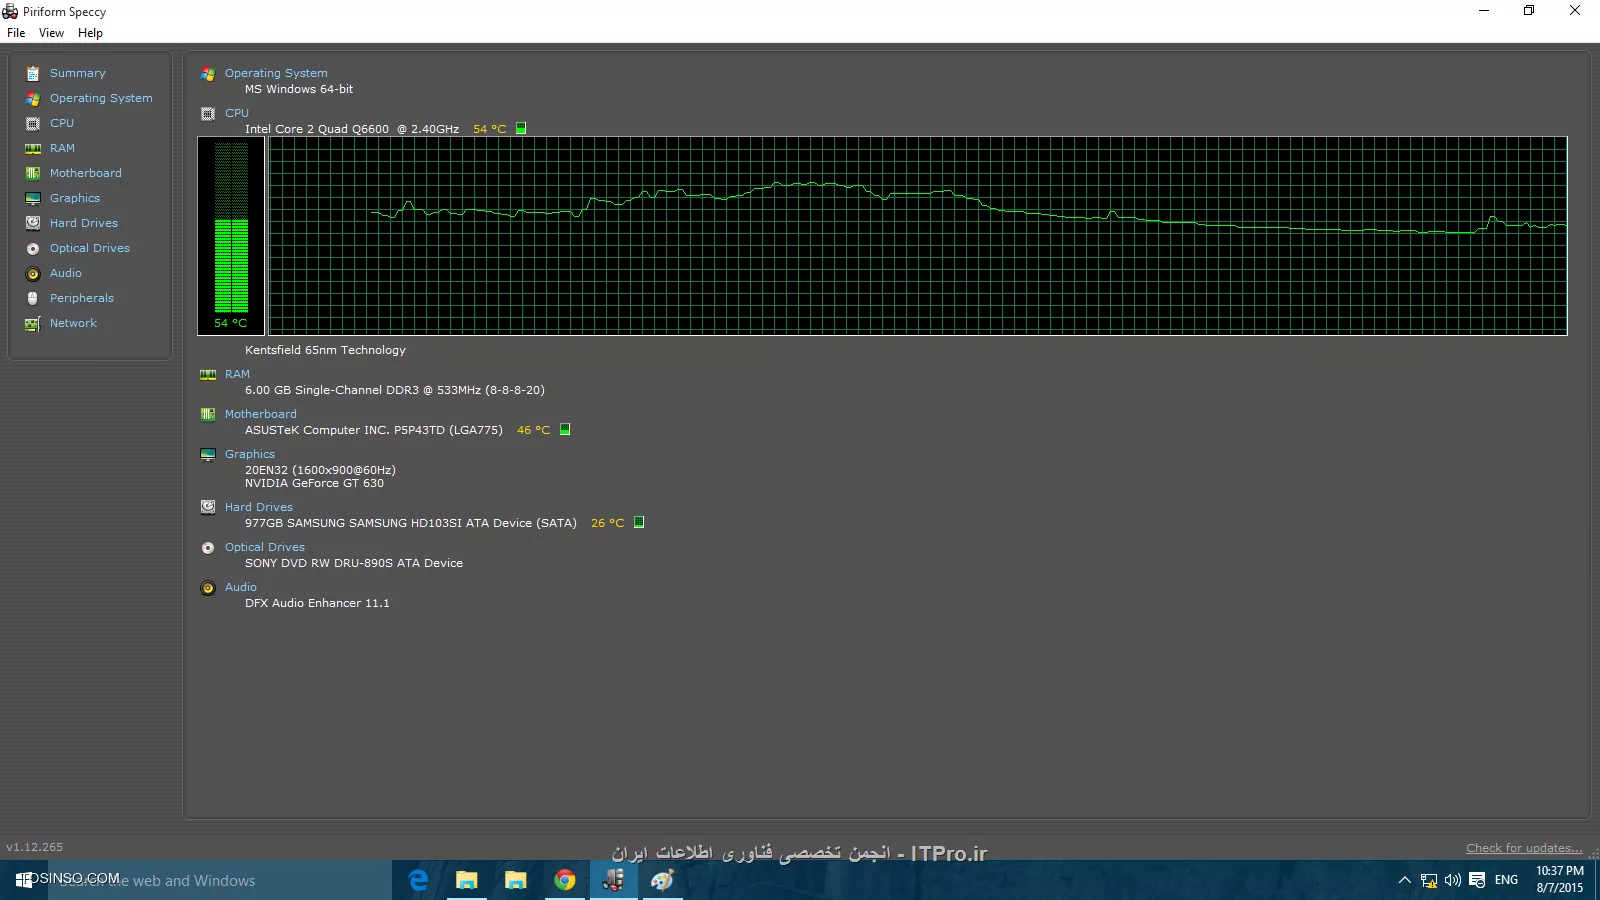Click the Motherboard sidebar icon
The height and width of the screenshot is (900, 1600).
tap(33, 173)
